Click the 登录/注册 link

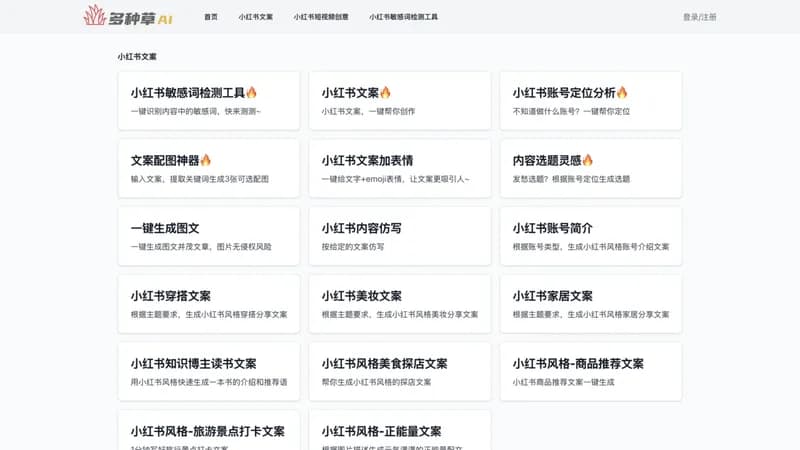click(699, 17)
